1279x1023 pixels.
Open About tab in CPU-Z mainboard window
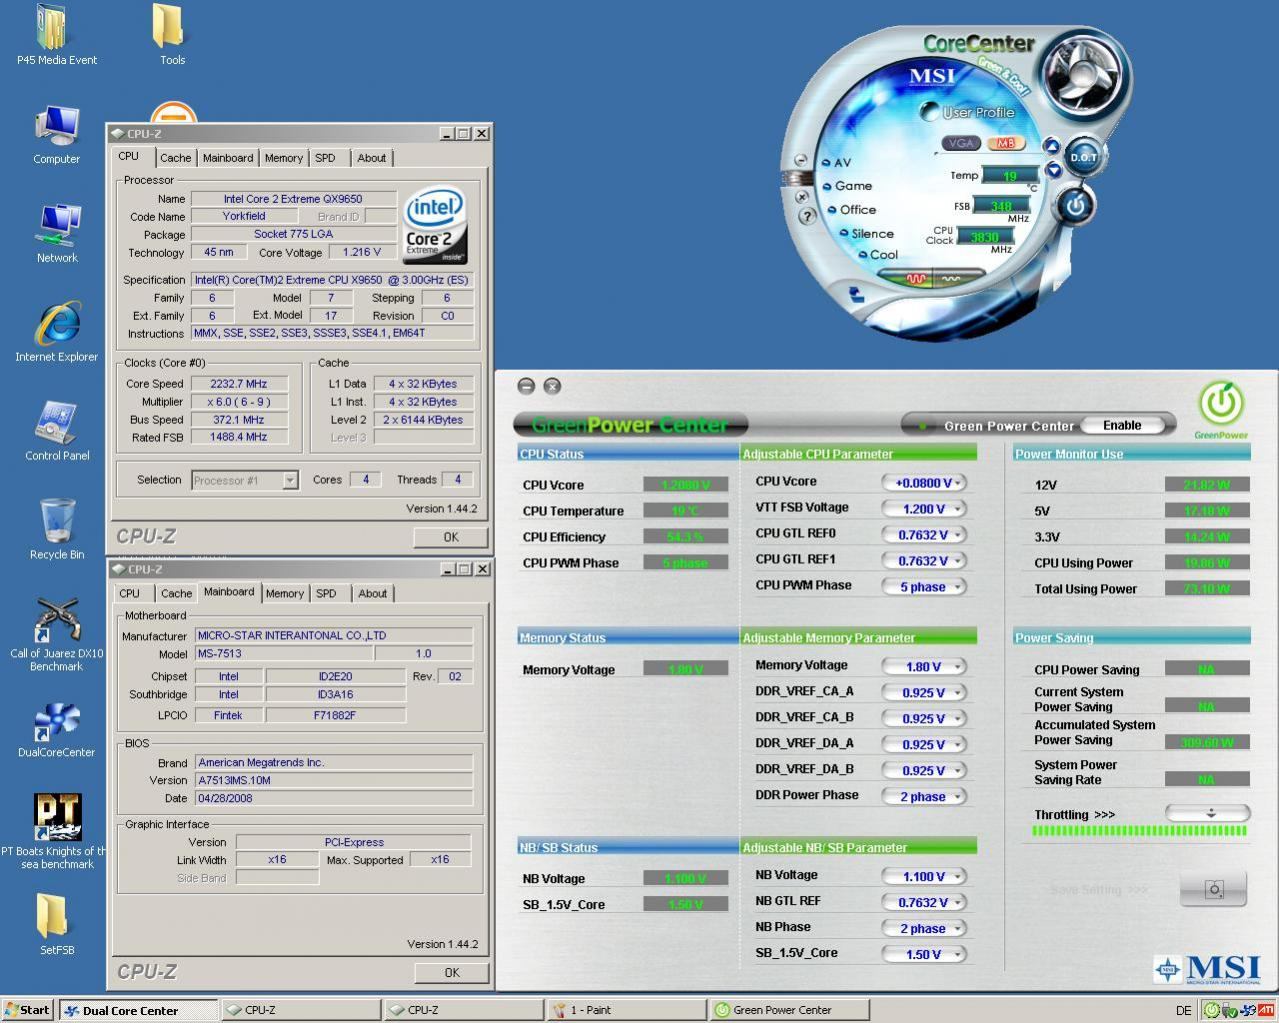click(372, 593)
